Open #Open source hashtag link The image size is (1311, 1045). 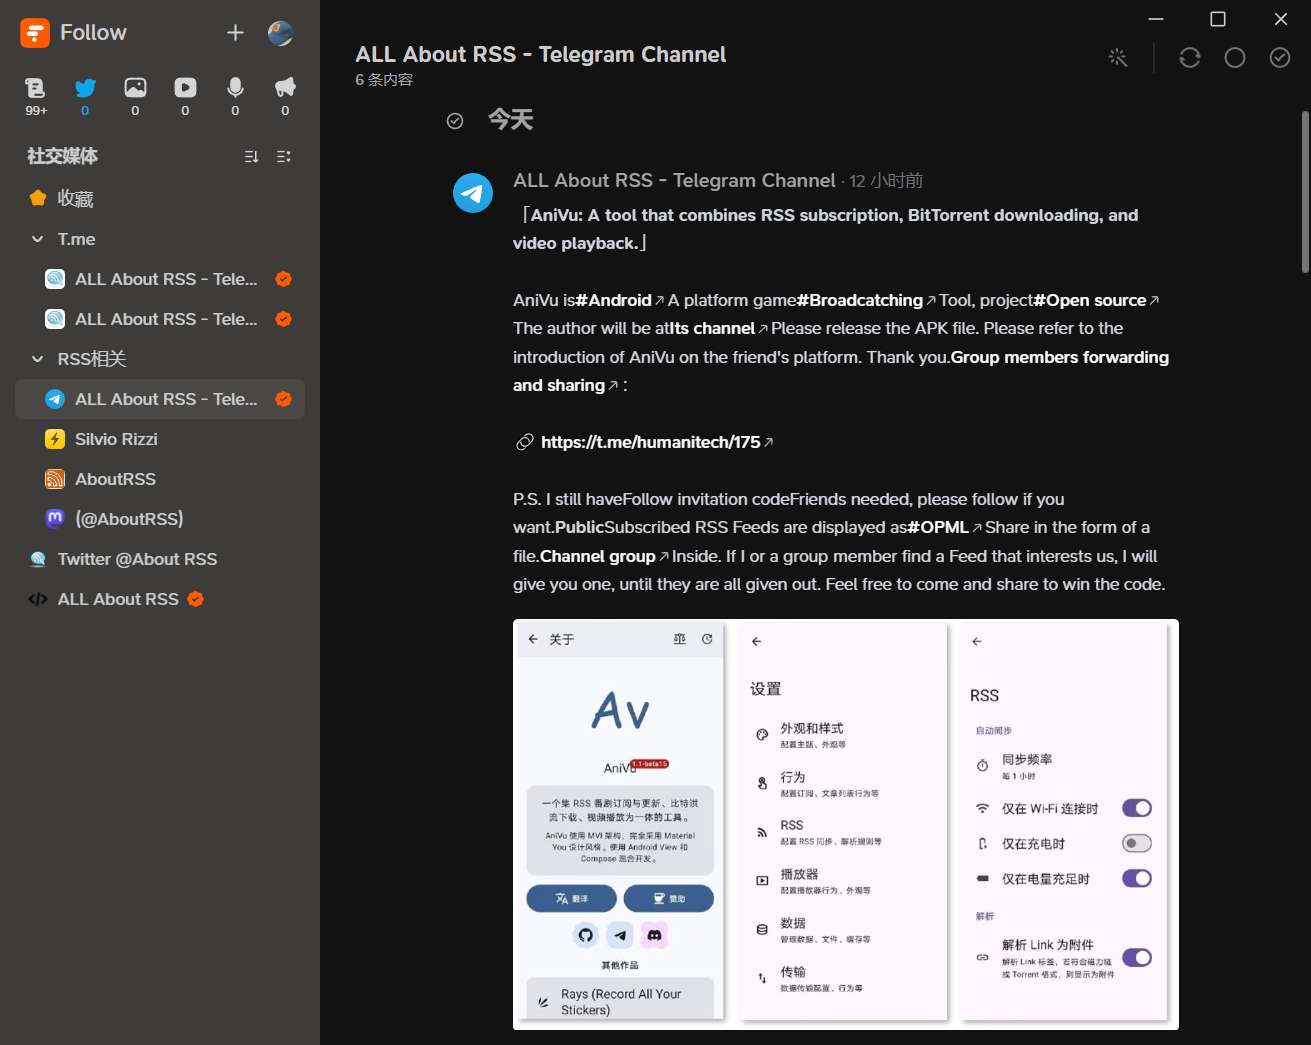click(1096, 300)
